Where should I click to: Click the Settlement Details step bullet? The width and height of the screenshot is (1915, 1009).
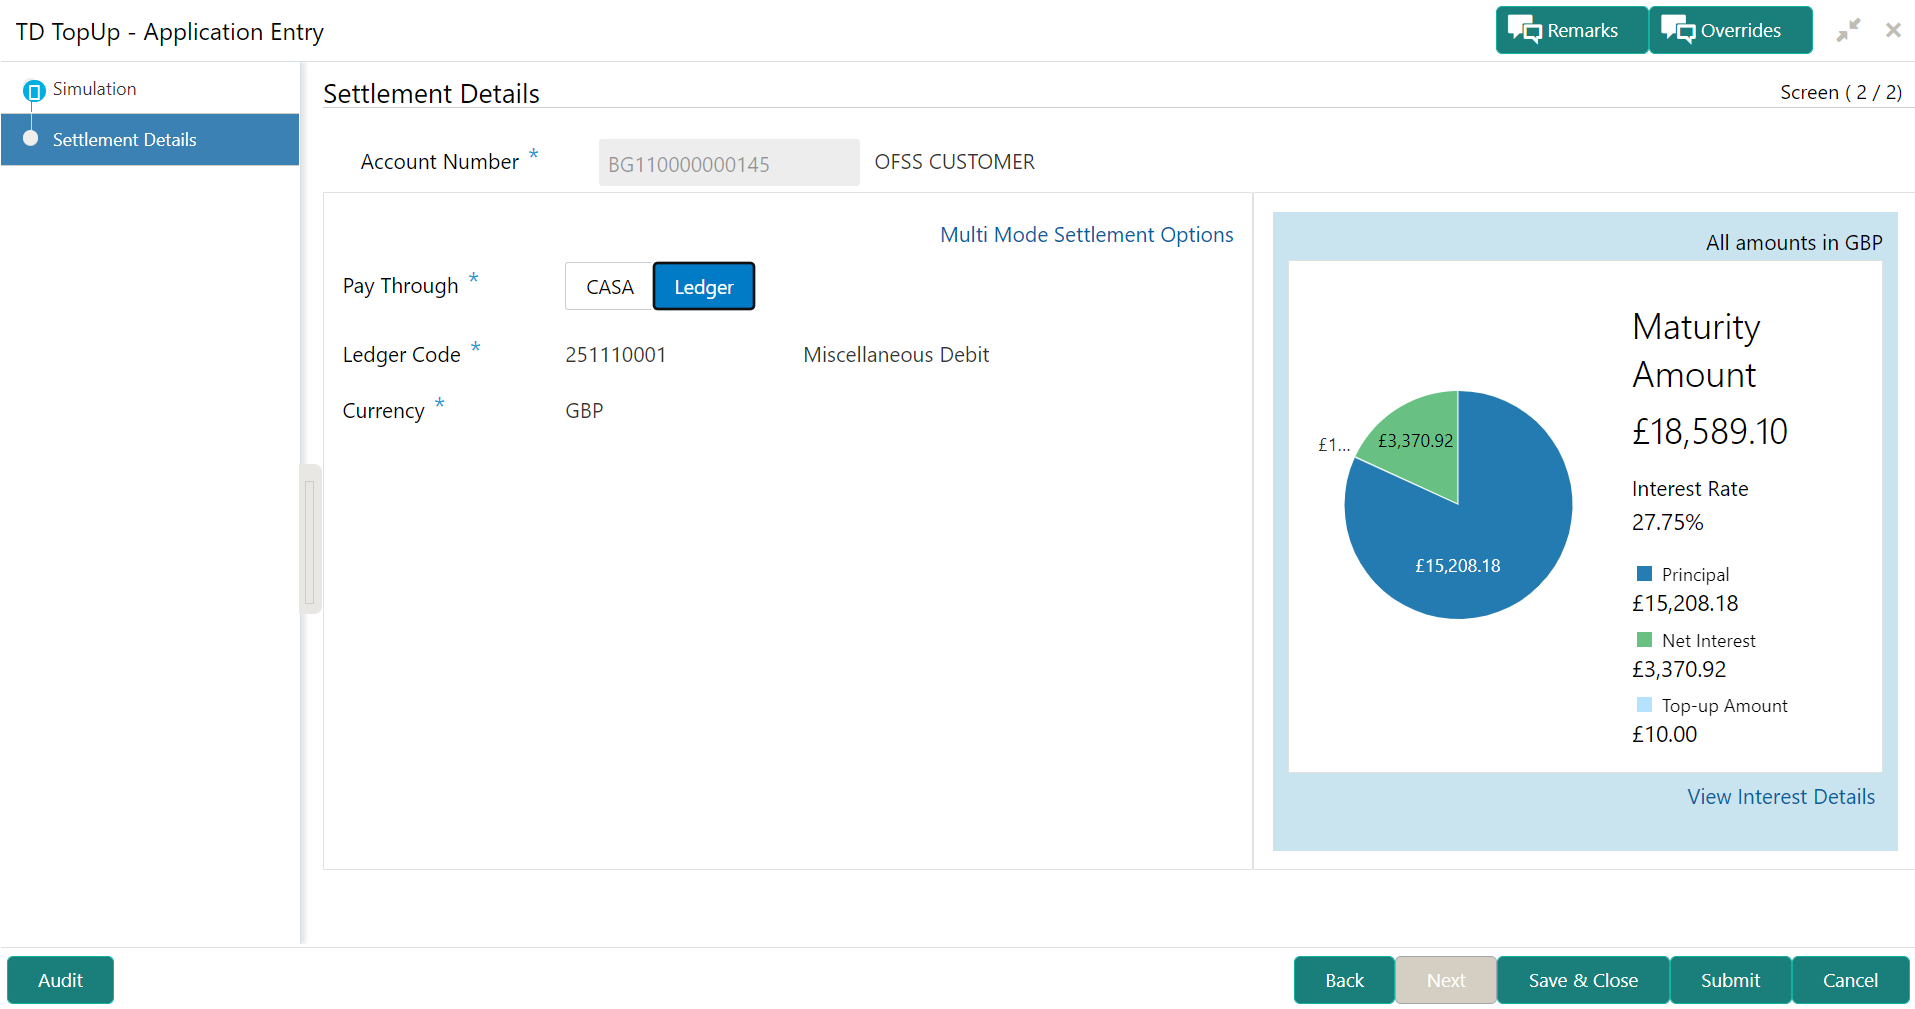click(x=31, y=138)
